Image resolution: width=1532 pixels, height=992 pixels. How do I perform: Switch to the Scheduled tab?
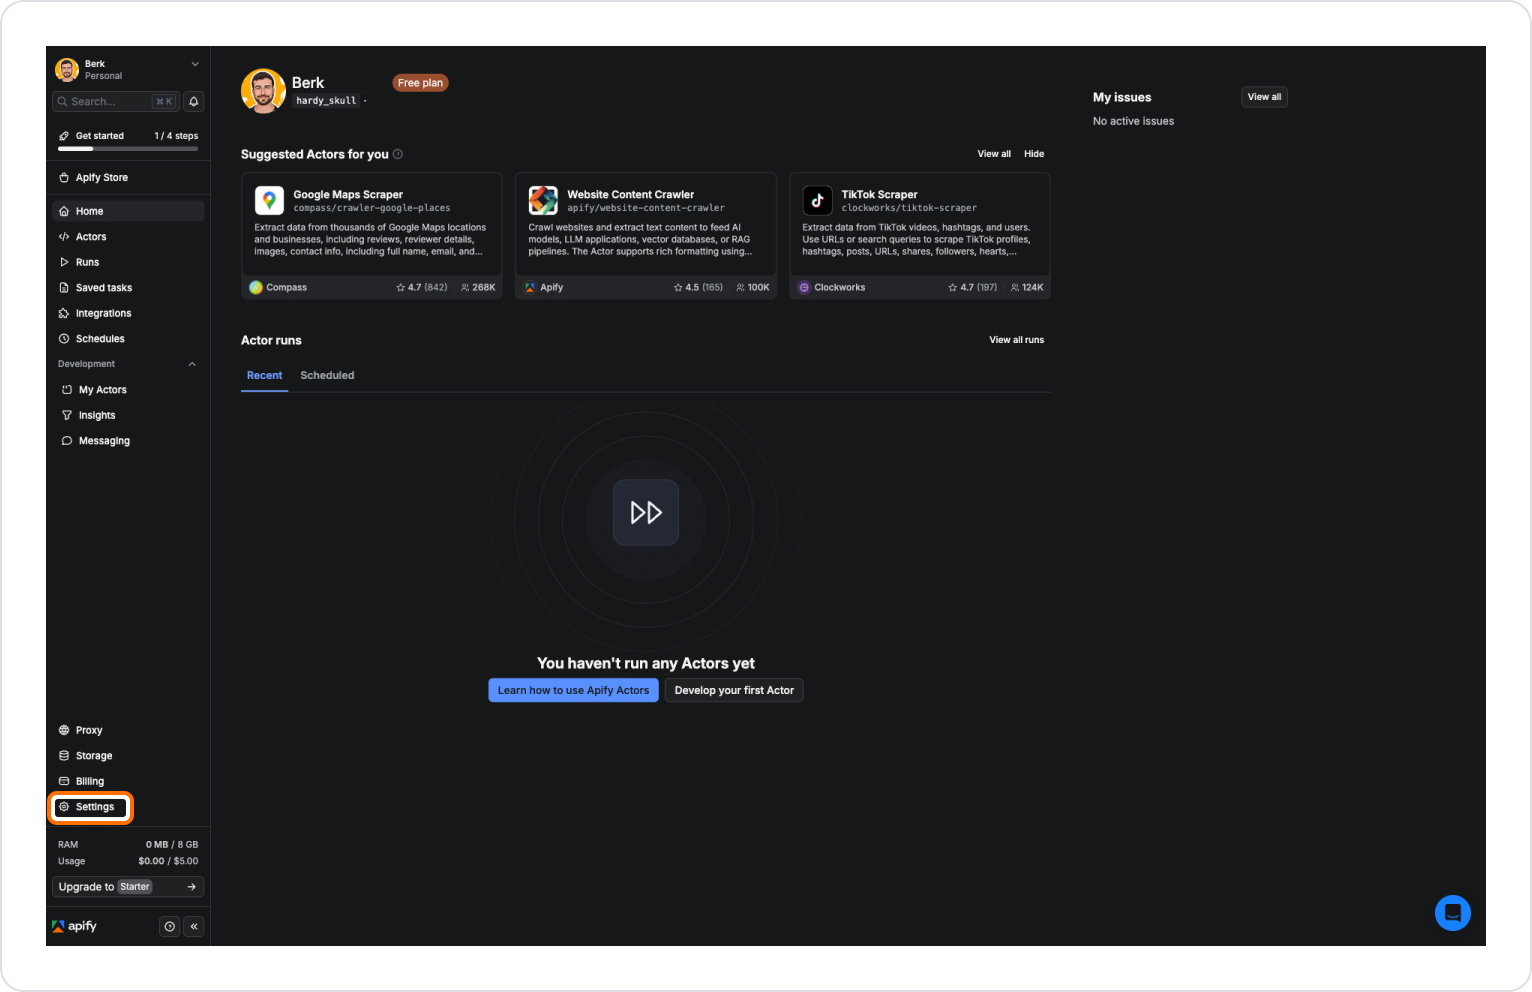tap(327, 376)
